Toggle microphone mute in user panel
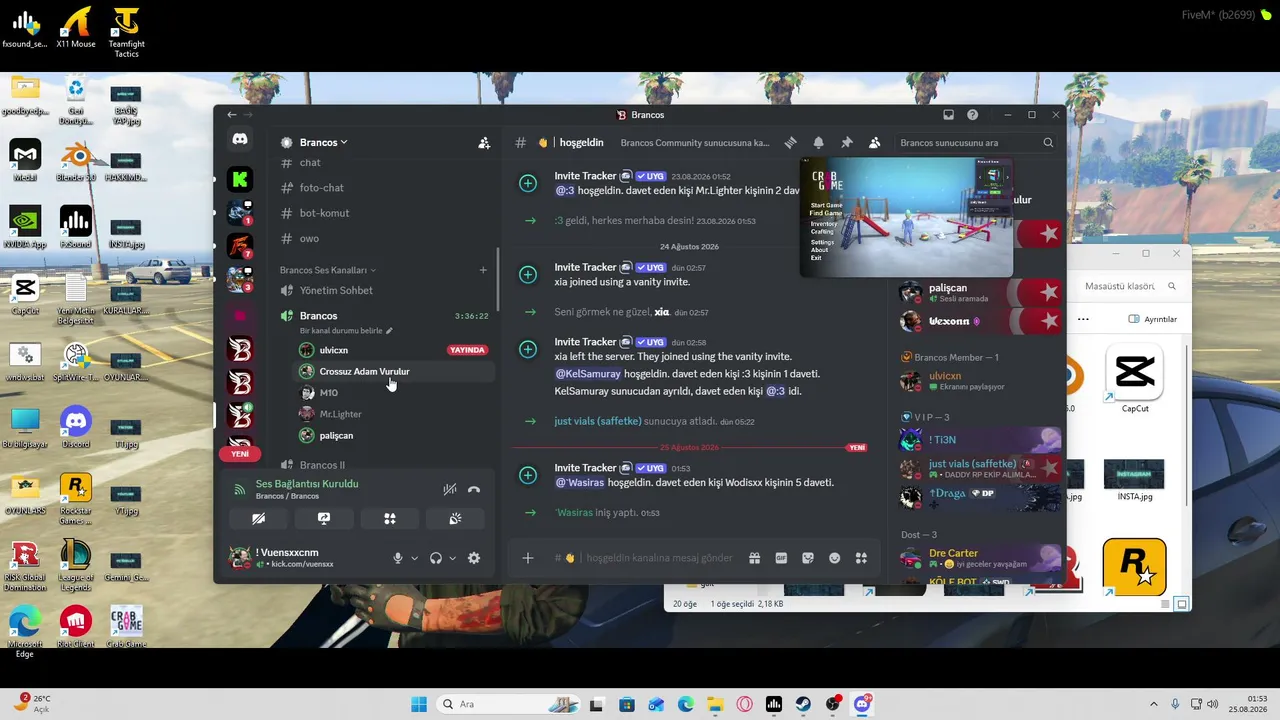This screenshot has width=1280, height=720. tap(398, 558)
